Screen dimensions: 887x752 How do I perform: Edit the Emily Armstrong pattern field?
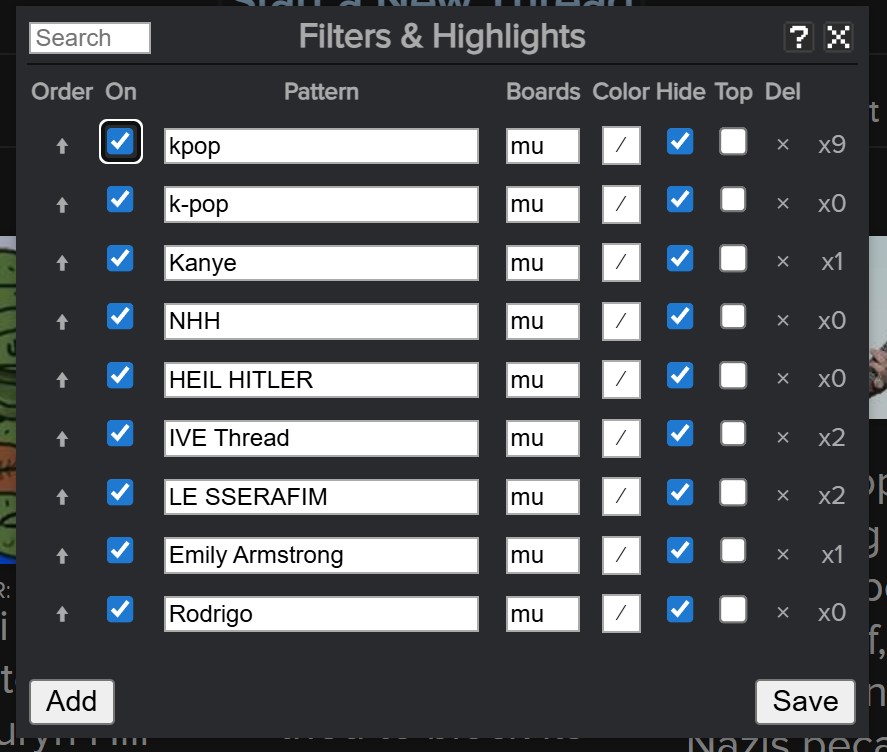(321, 555)
